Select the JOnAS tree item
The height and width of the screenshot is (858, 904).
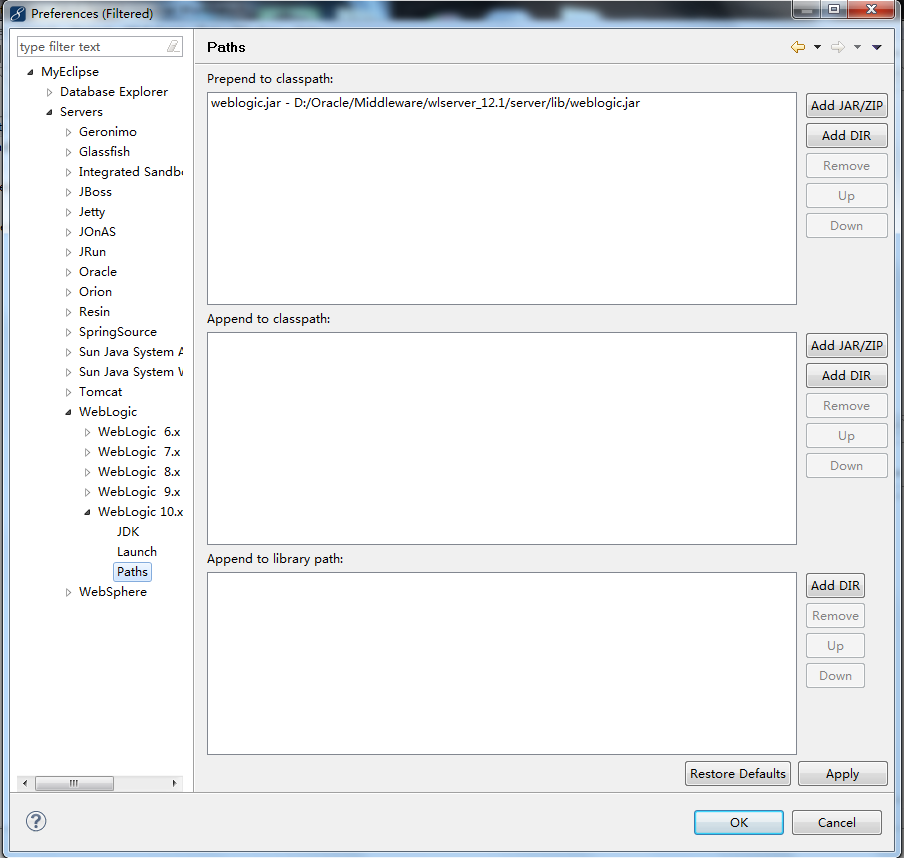pyautogui.click(x=97, y=232)
